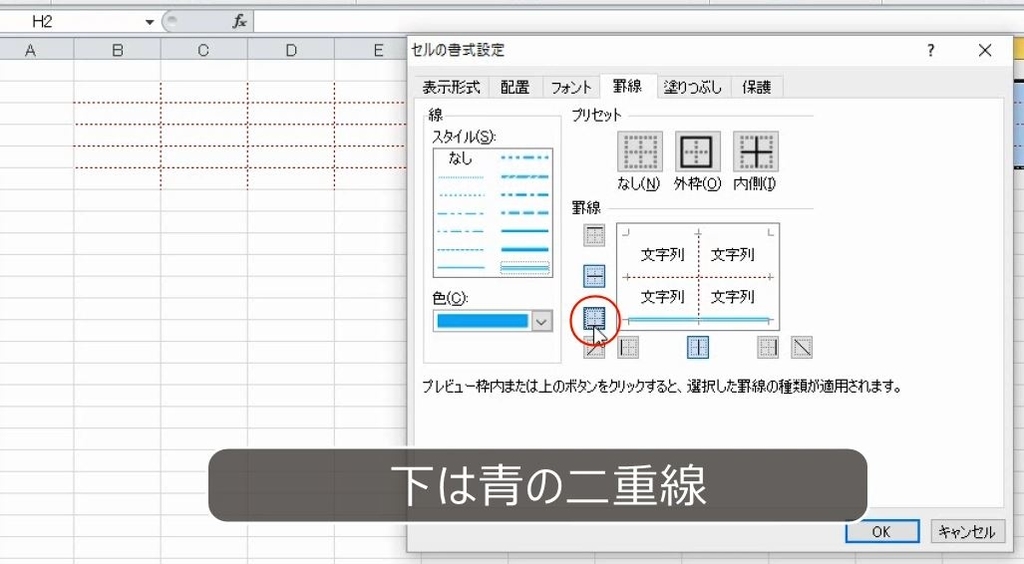Select the medium dashed line style

click(524, 213)
